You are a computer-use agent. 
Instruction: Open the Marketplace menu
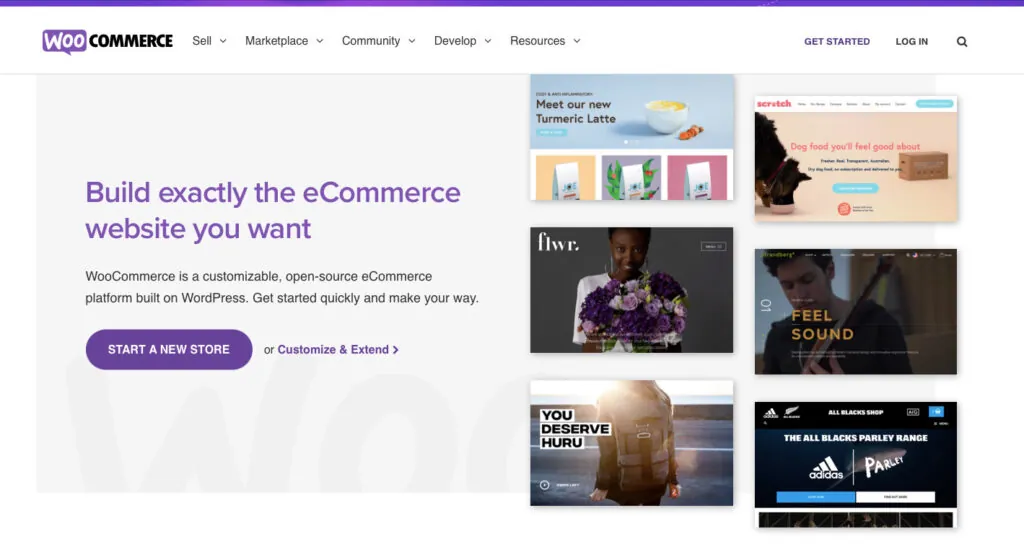click(x=276, y=41)
